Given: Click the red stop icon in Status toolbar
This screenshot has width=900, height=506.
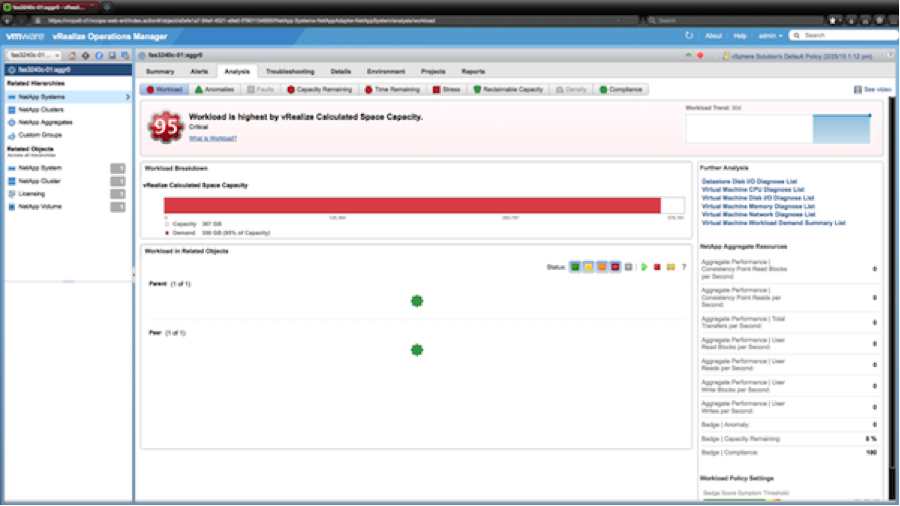Looking at the screenshot, I should [x=657, y=267].
